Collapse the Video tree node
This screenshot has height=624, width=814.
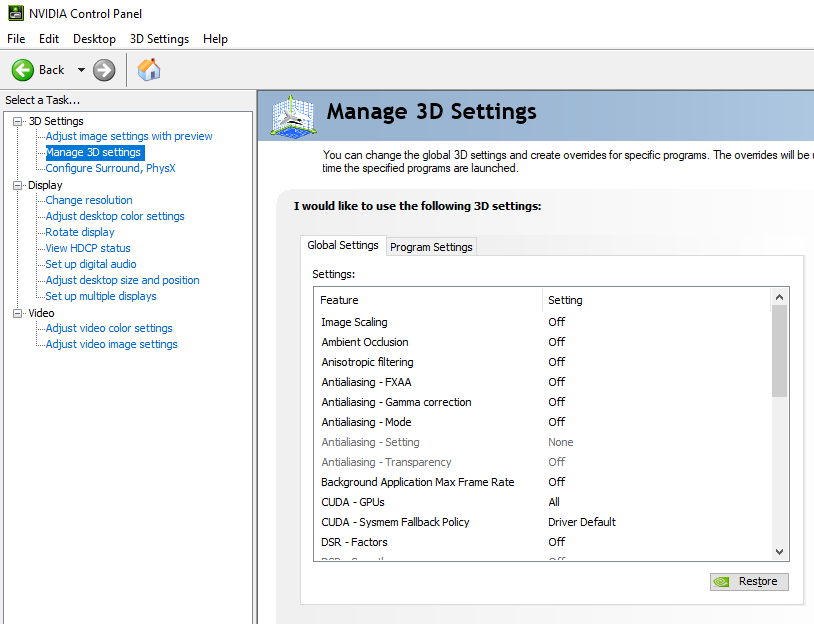(x=18, y=313)
